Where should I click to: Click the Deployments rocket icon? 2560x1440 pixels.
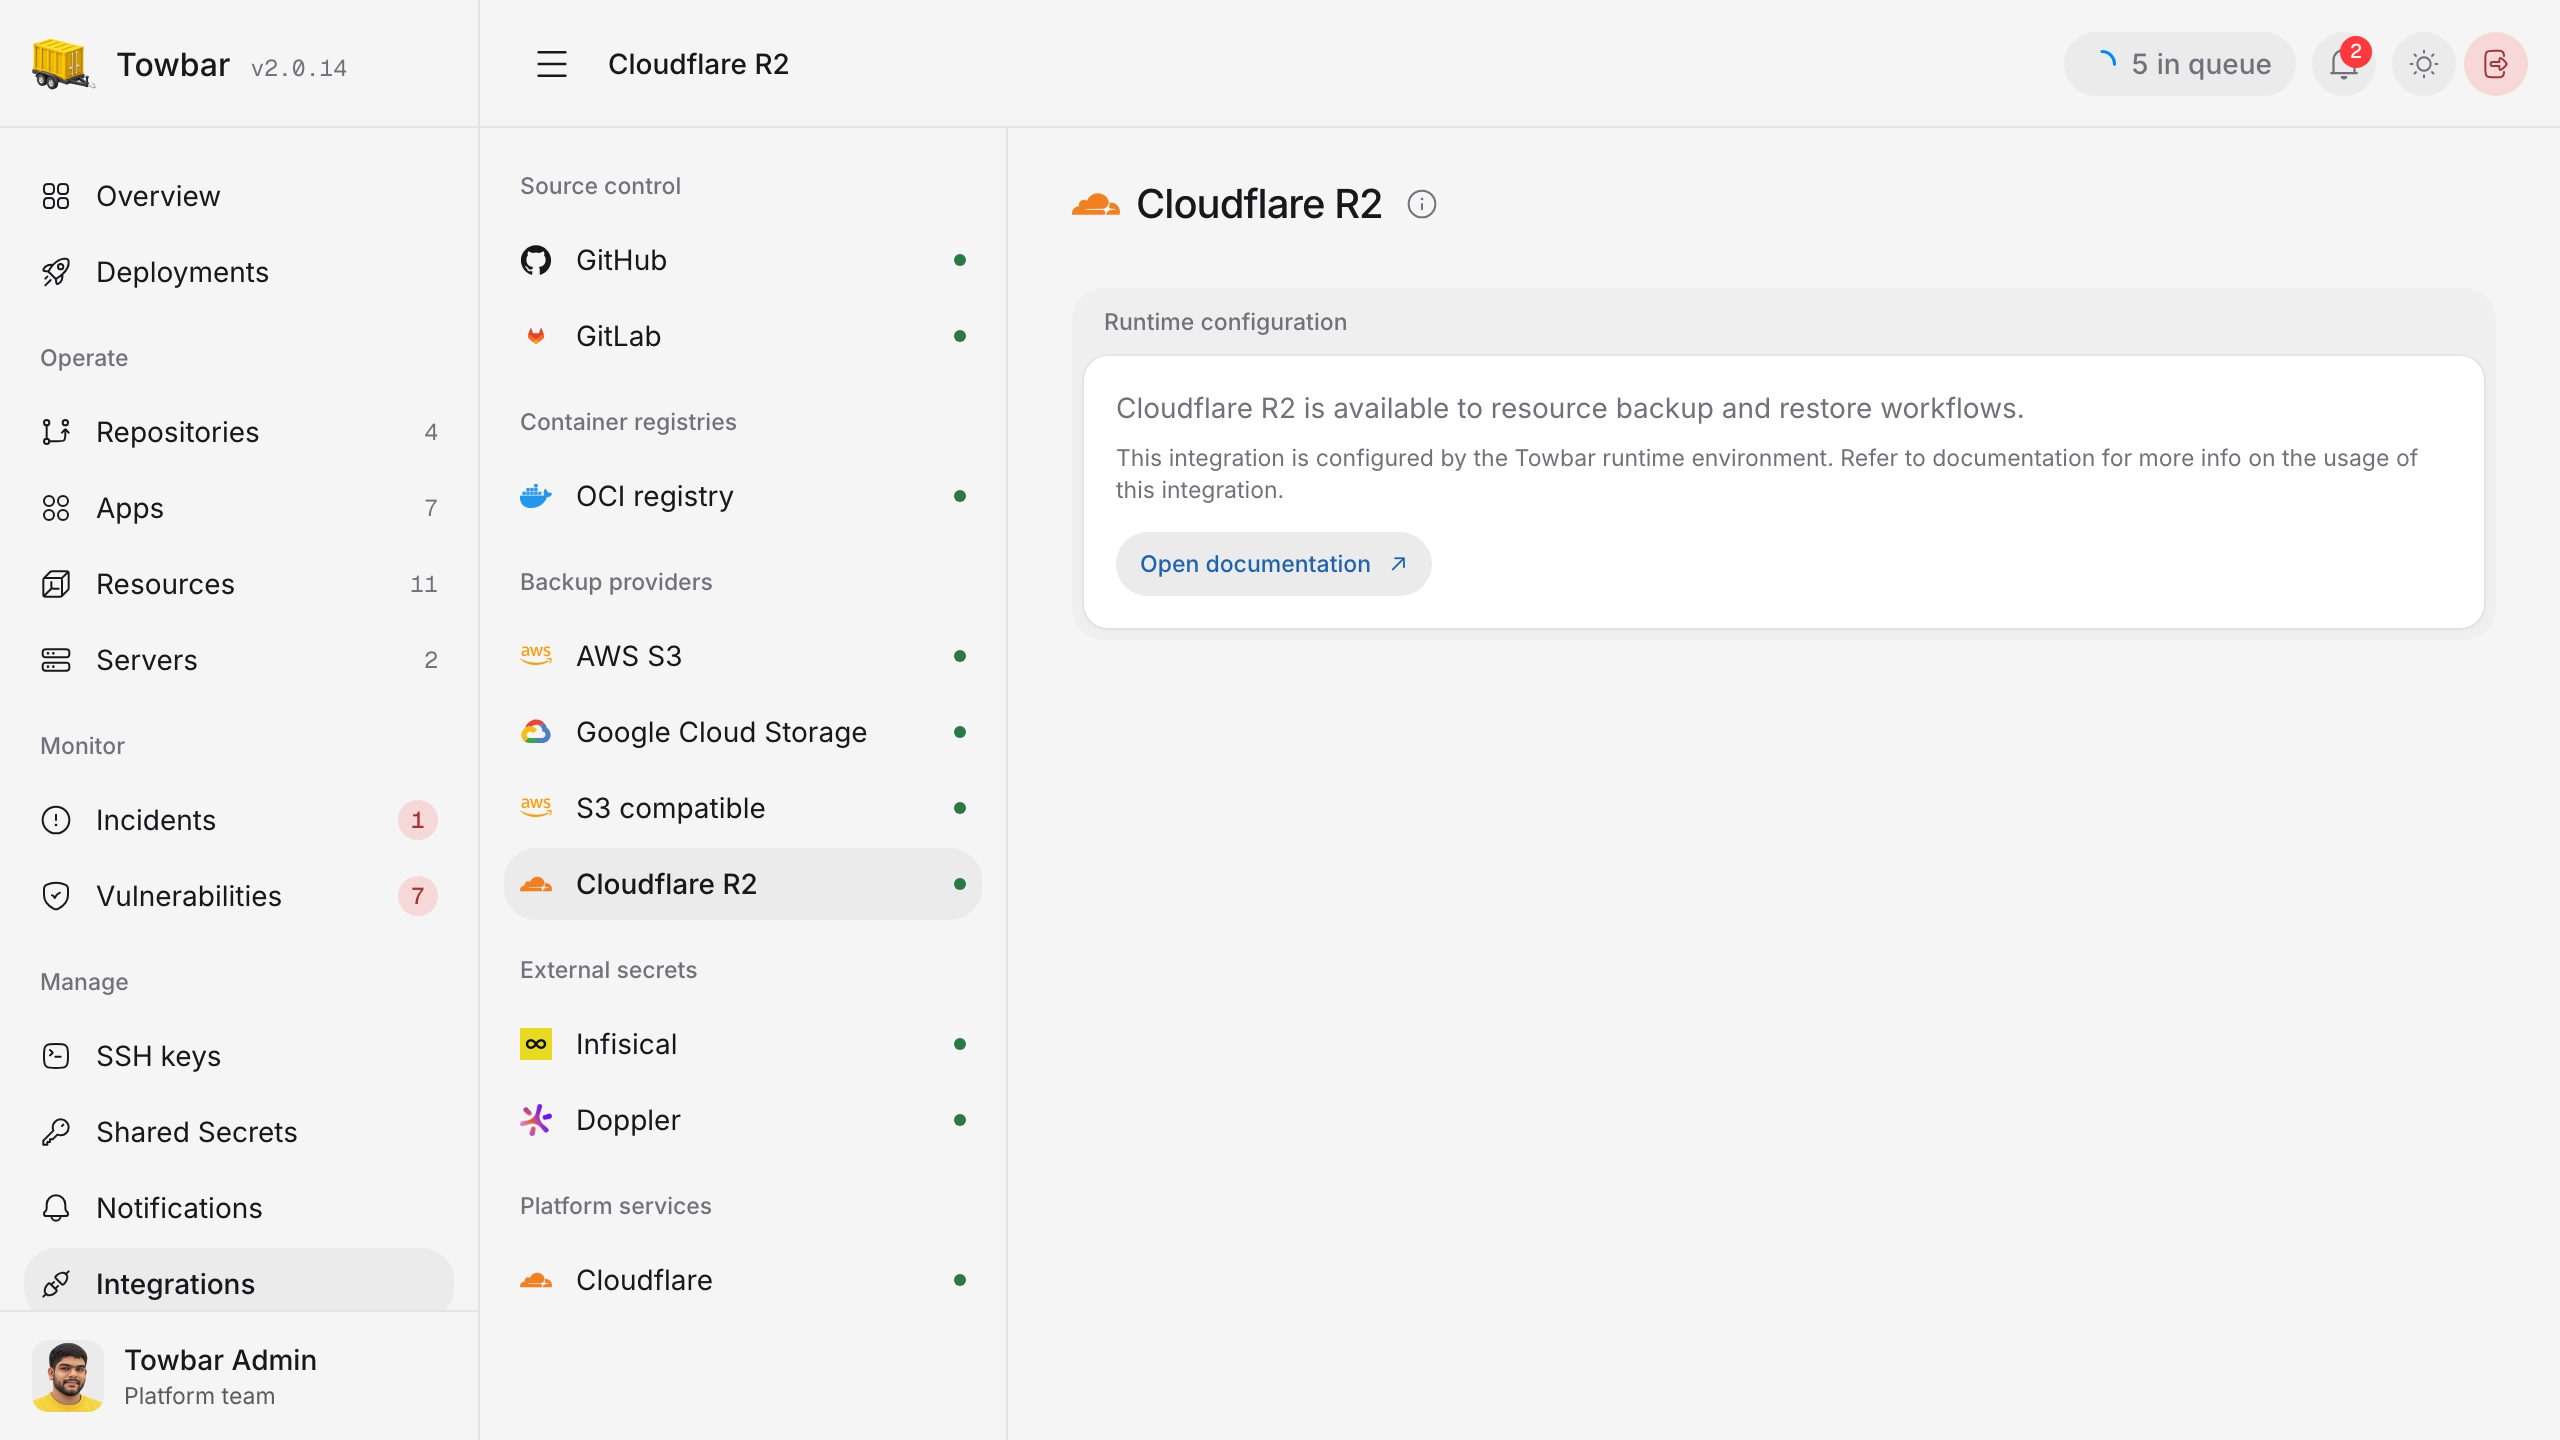pos(56,272)
